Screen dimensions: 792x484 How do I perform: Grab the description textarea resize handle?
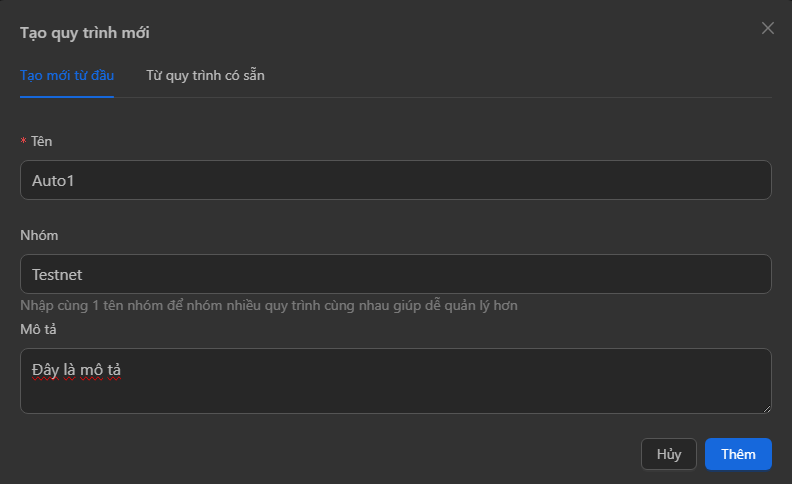767,408
